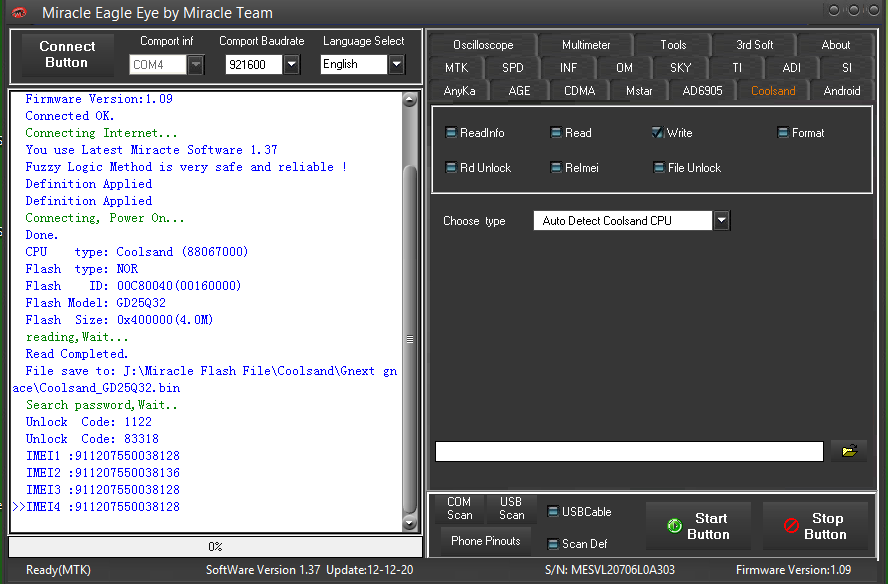888x584 pixels.
Task: Open the SPD tab
Action: point(513,68)
